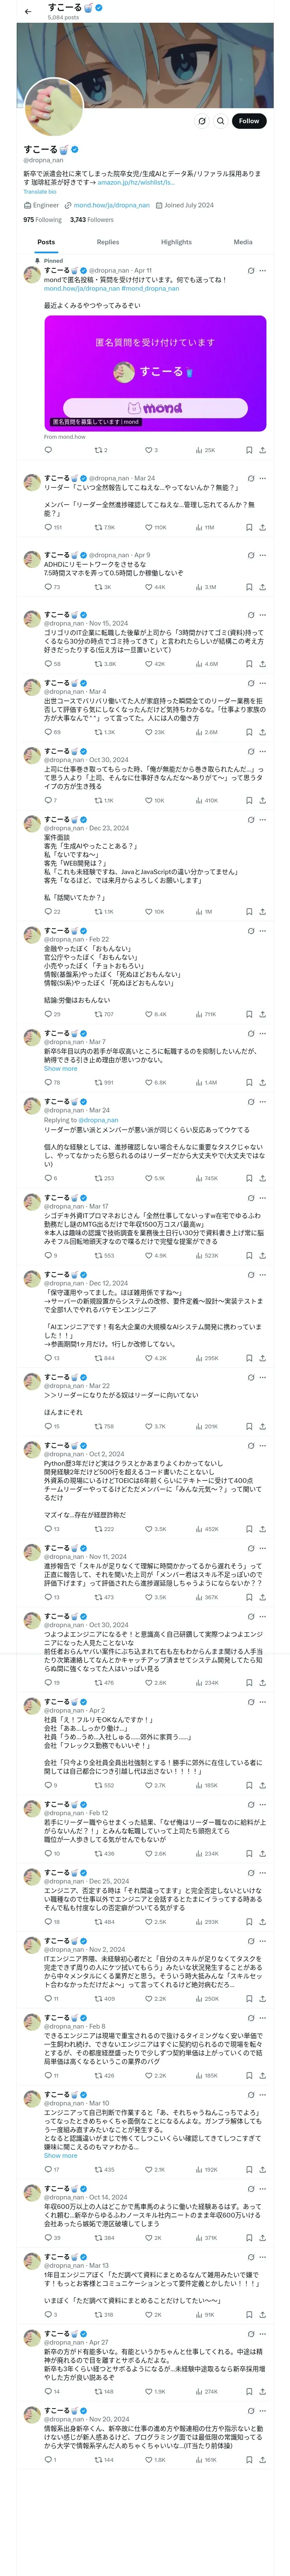Bookmark the pinned Apr 11 post
The width and height of the screenshot is (290, 2576).
coord(249,450)
